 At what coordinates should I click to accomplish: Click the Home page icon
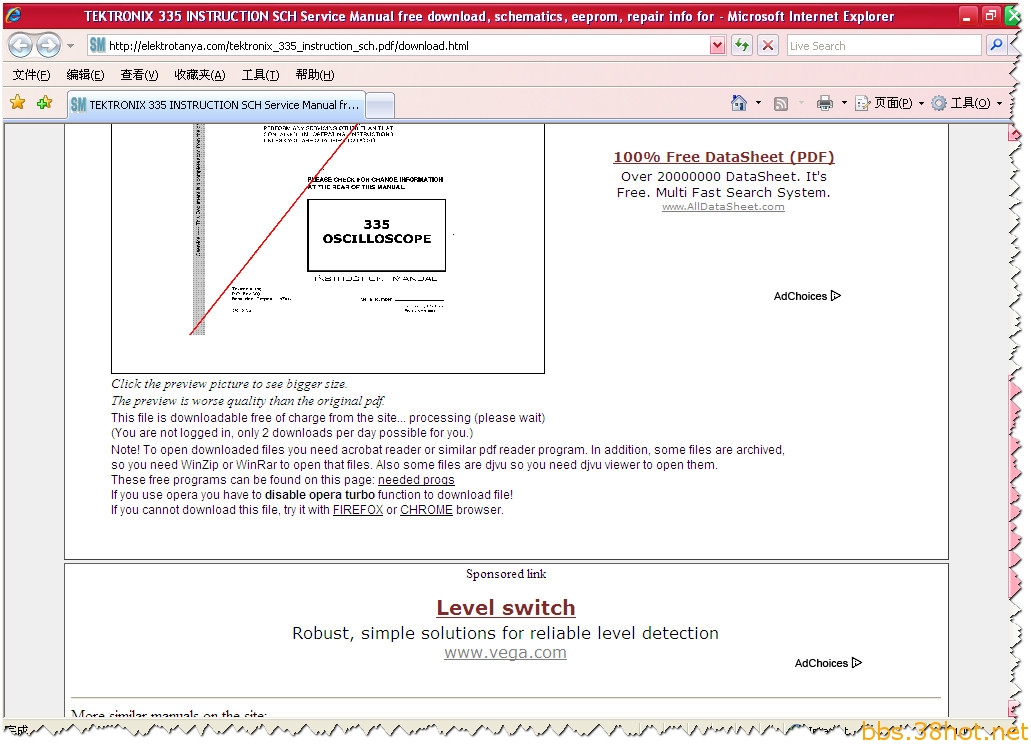738,103
